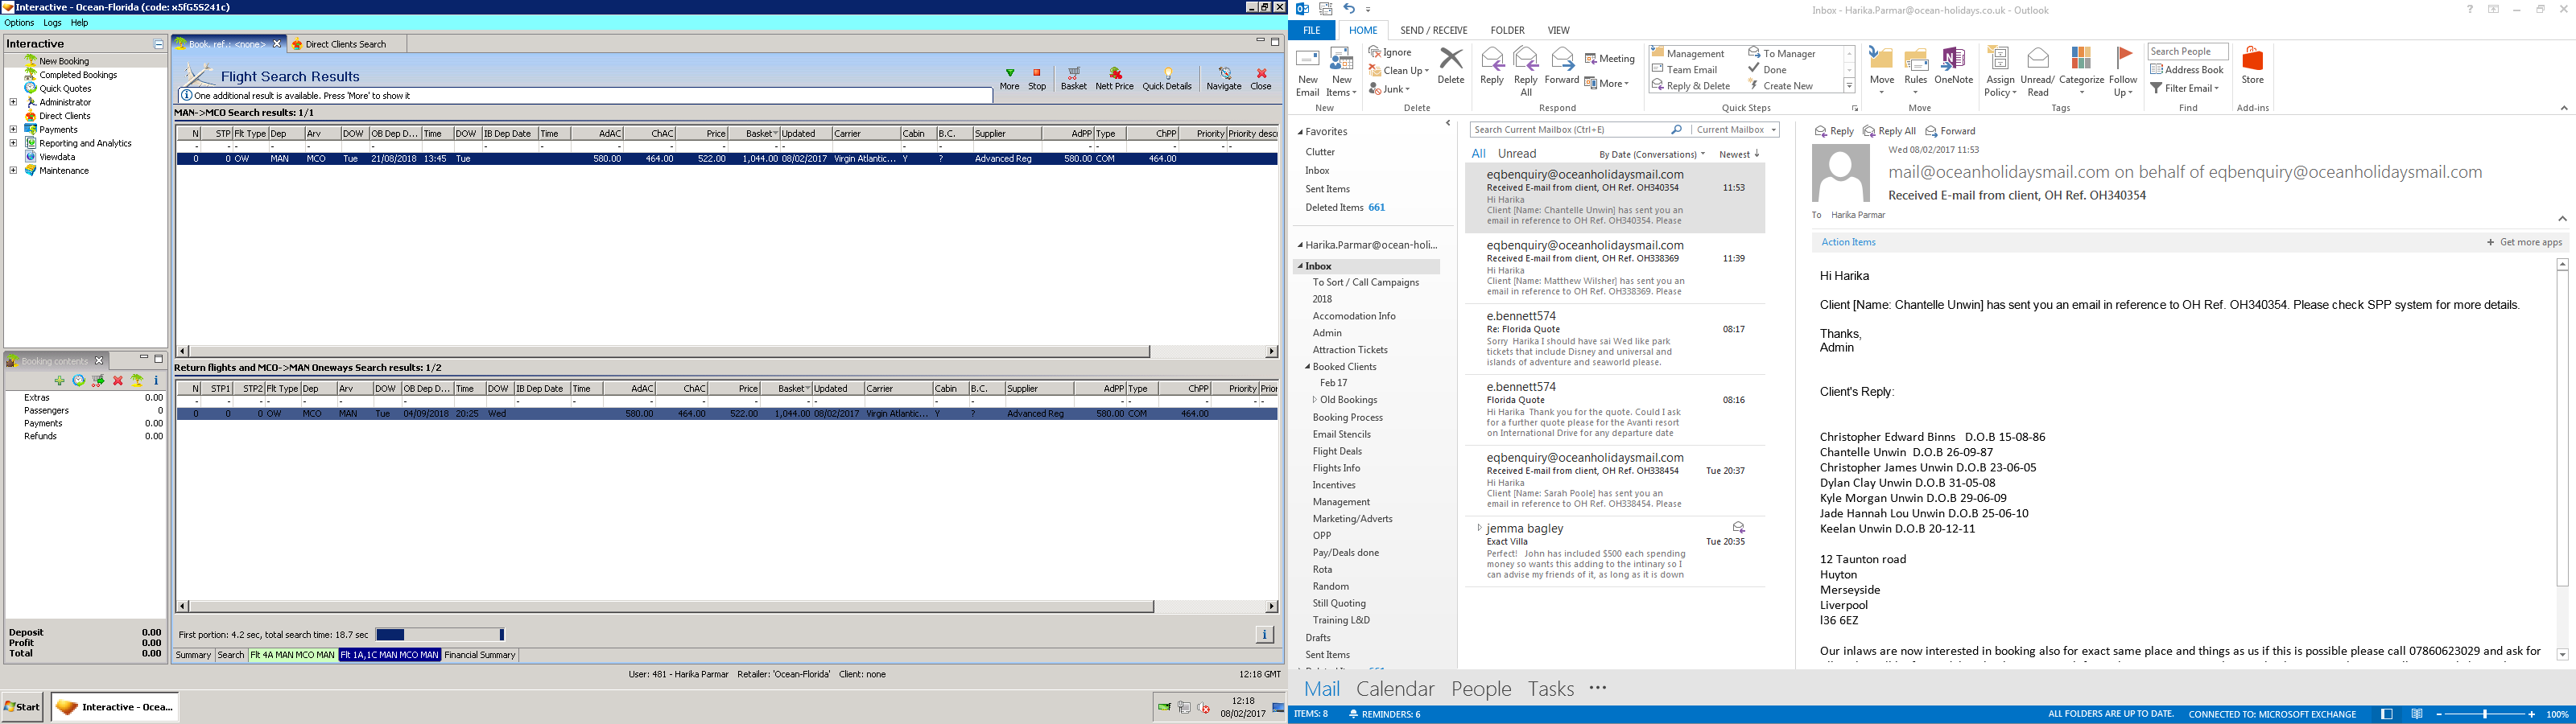The height and width of the screenshot is (724, 2576).
Task: Expand the Administrator tree node
Action: 13,102
